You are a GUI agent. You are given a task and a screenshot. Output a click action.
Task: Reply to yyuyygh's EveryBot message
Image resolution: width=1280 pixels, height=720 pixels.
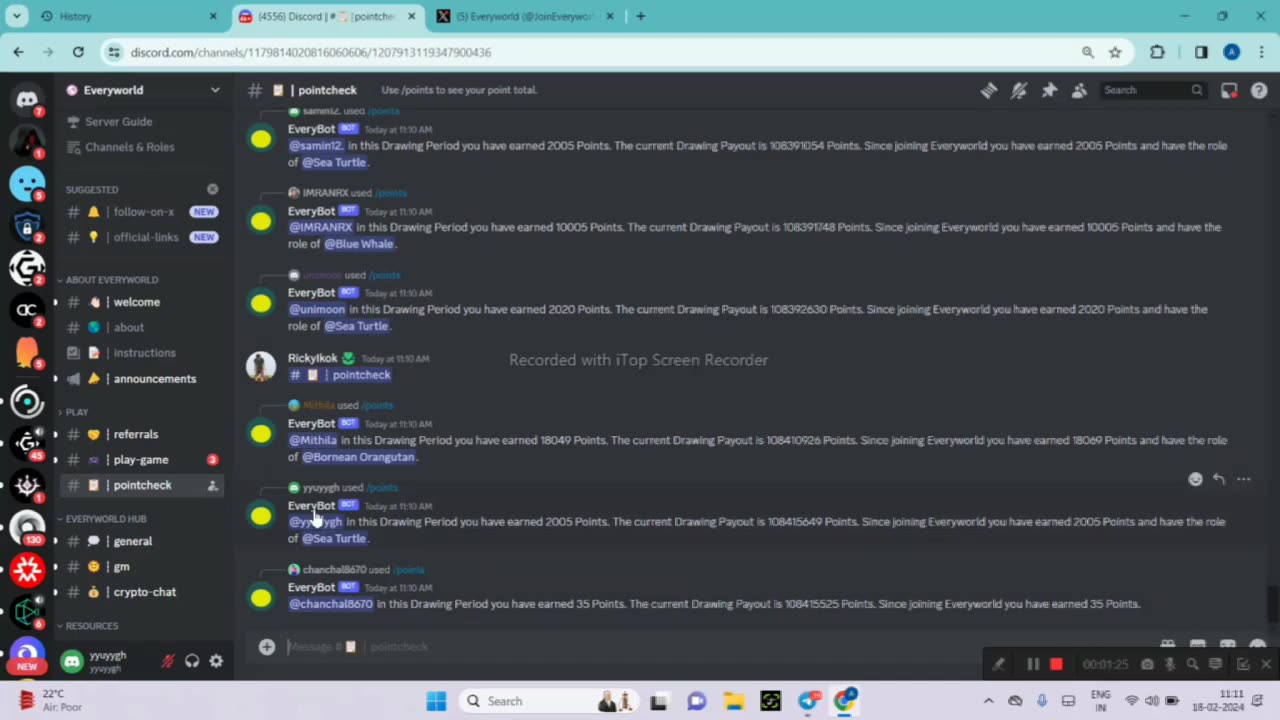(x=1219, y=479)
